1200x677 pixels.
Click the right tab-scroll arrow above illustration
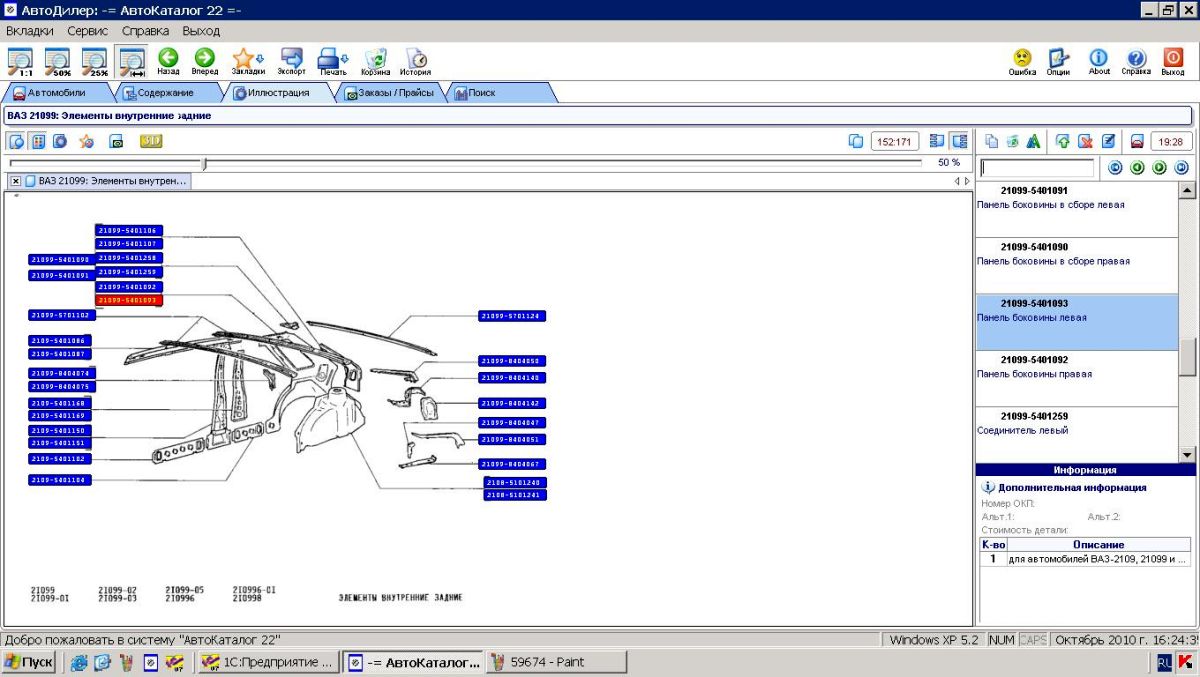pos(967,181)
